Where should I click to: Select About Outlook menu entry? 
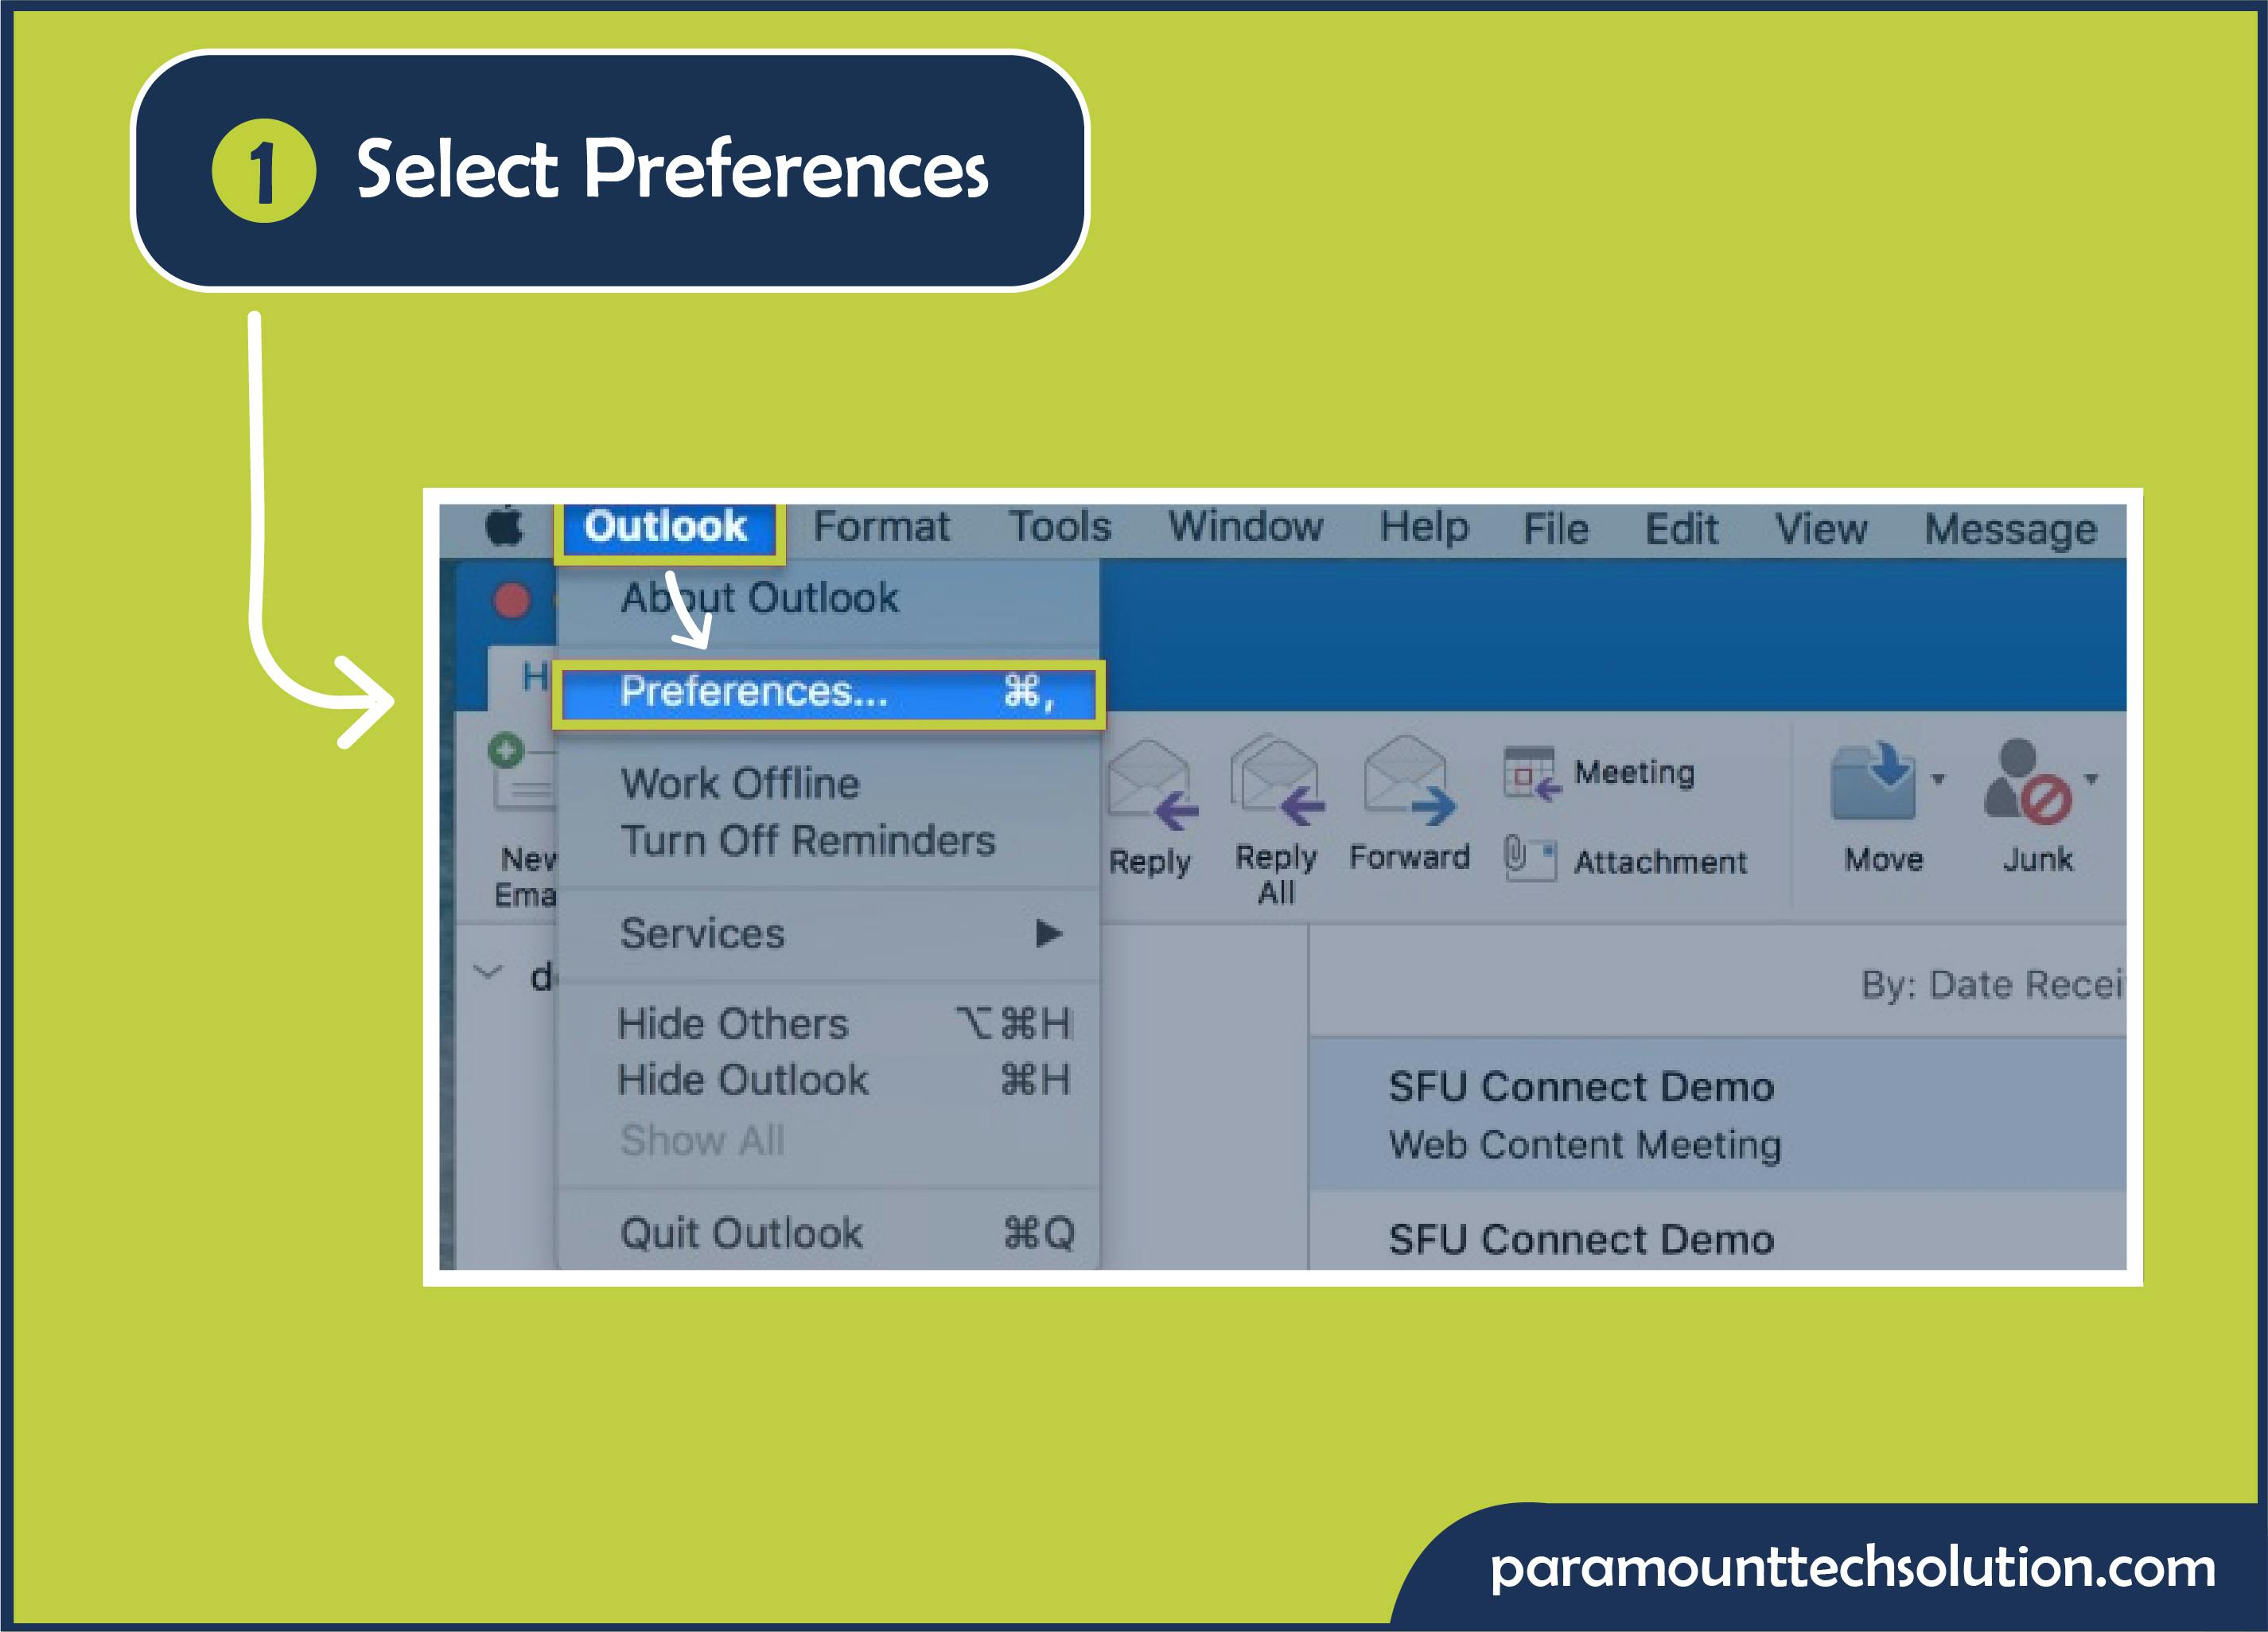[828, 598]
